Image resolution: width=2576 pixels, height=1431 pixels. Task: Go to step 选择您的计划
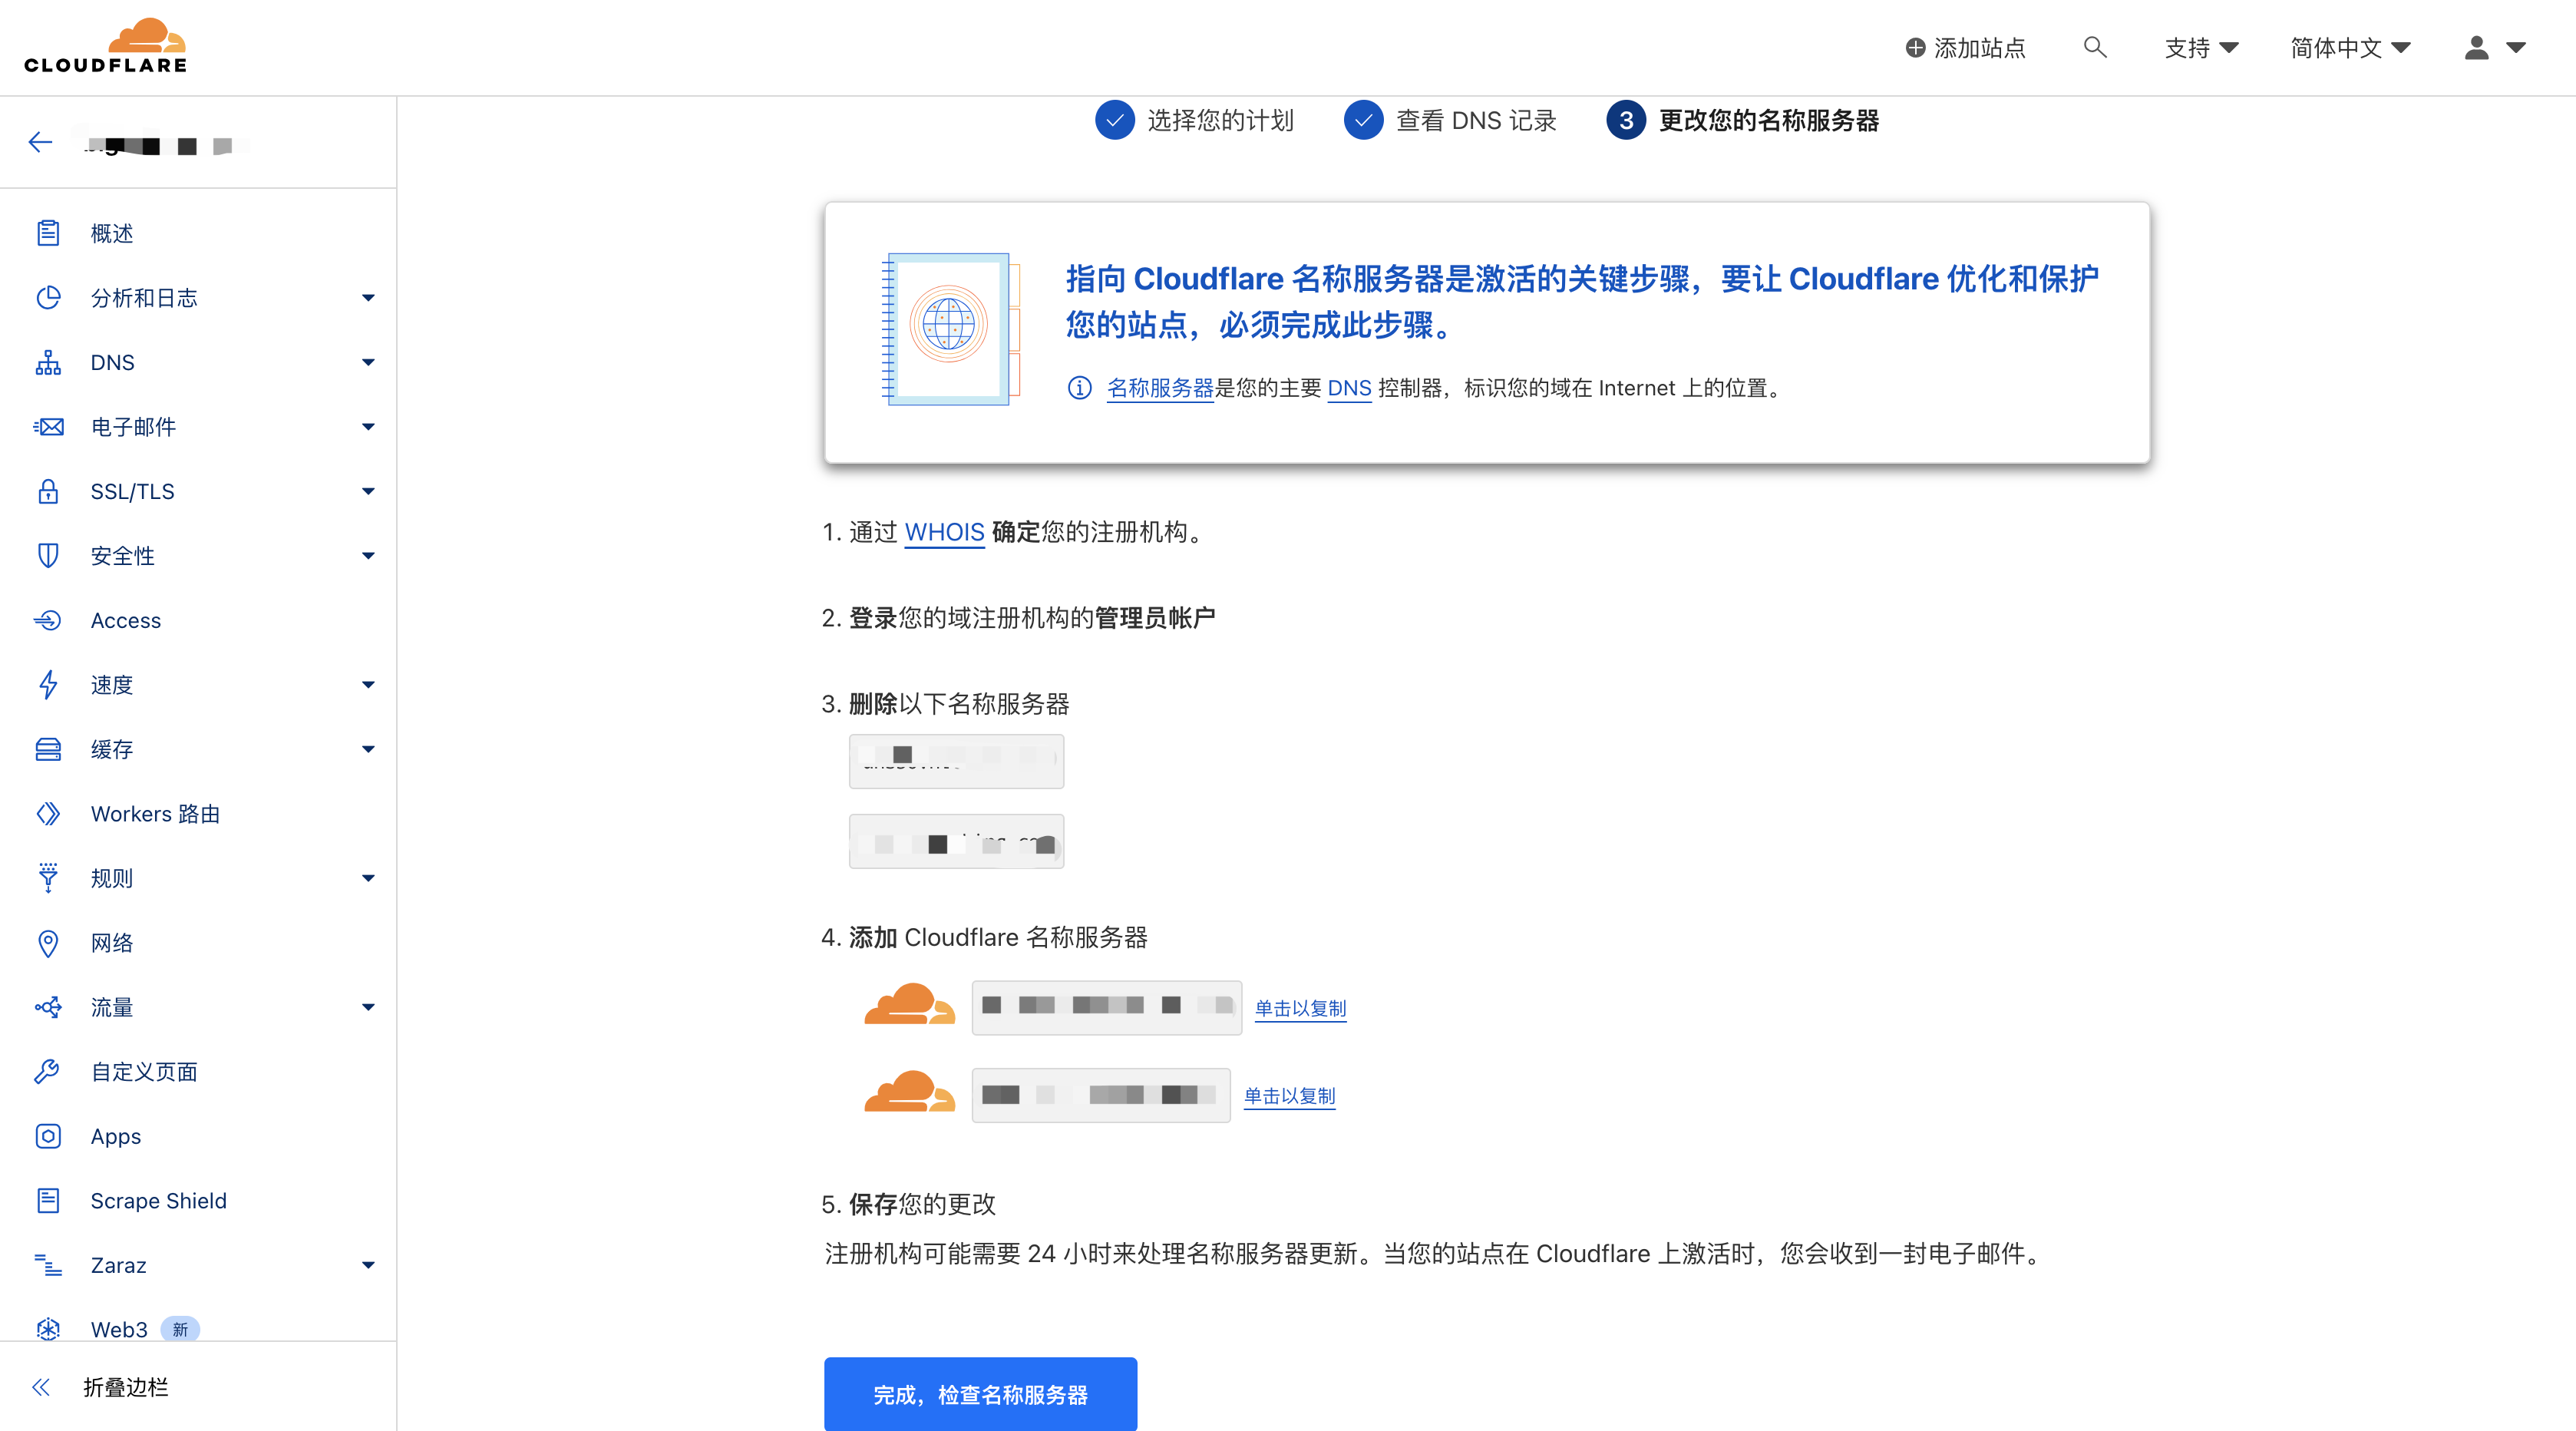click(x=1195, y=120)
